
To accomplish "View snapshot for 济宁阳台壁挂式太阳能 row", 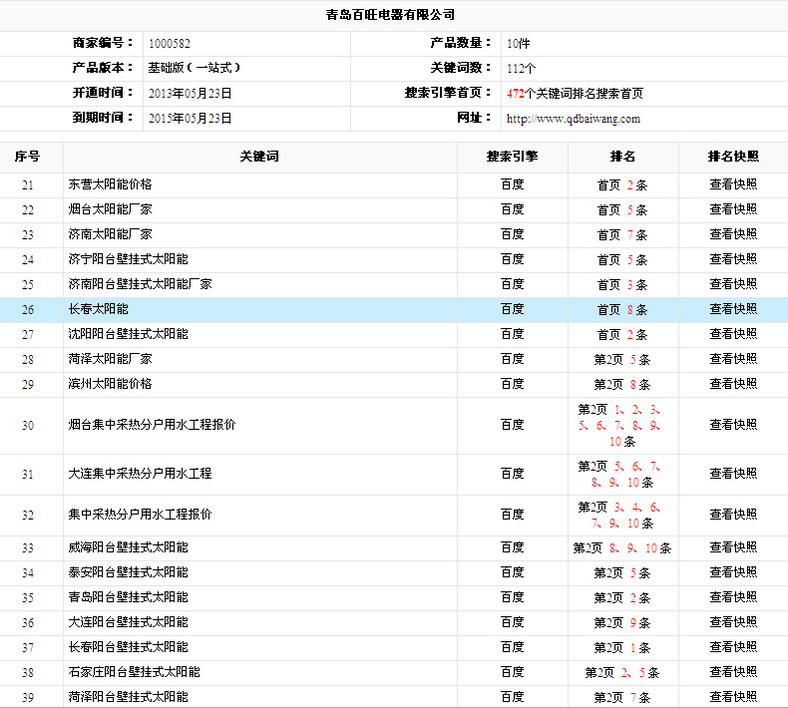I will pyautogui.click(x=733, y=259).
